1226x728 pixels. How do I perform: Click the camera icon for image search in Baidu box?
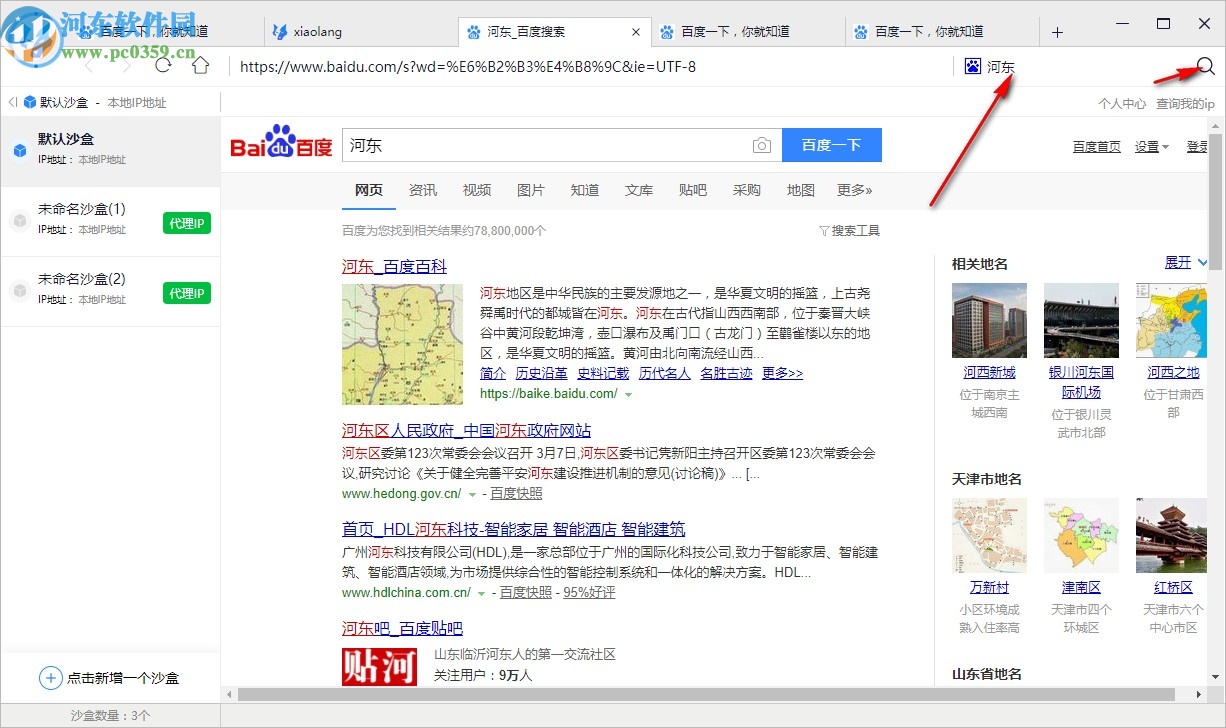(762, 145)
